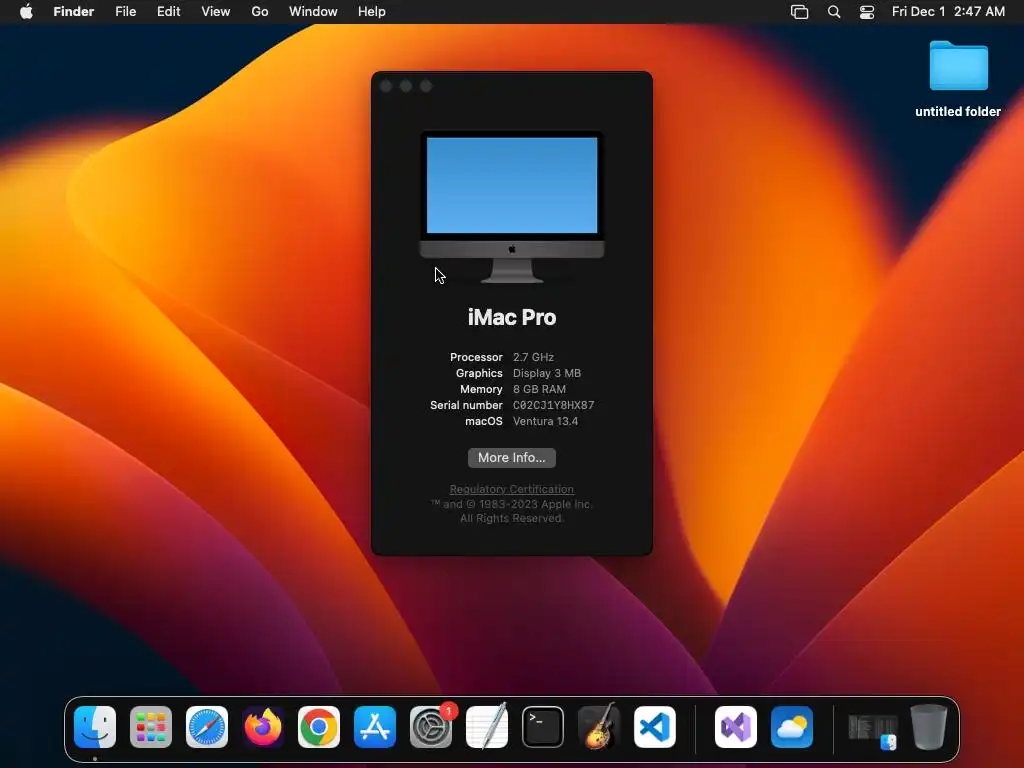Open Weather app in the Dock
The image size is (1024, 768).
792,727
